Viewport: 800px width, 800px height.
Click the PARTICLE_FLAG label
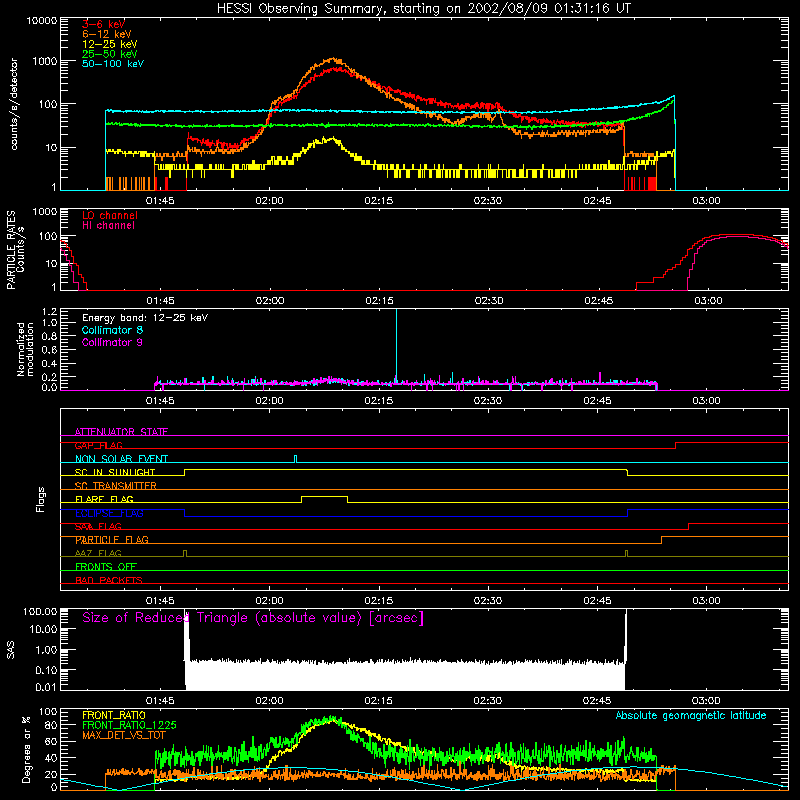click(112, 539)
